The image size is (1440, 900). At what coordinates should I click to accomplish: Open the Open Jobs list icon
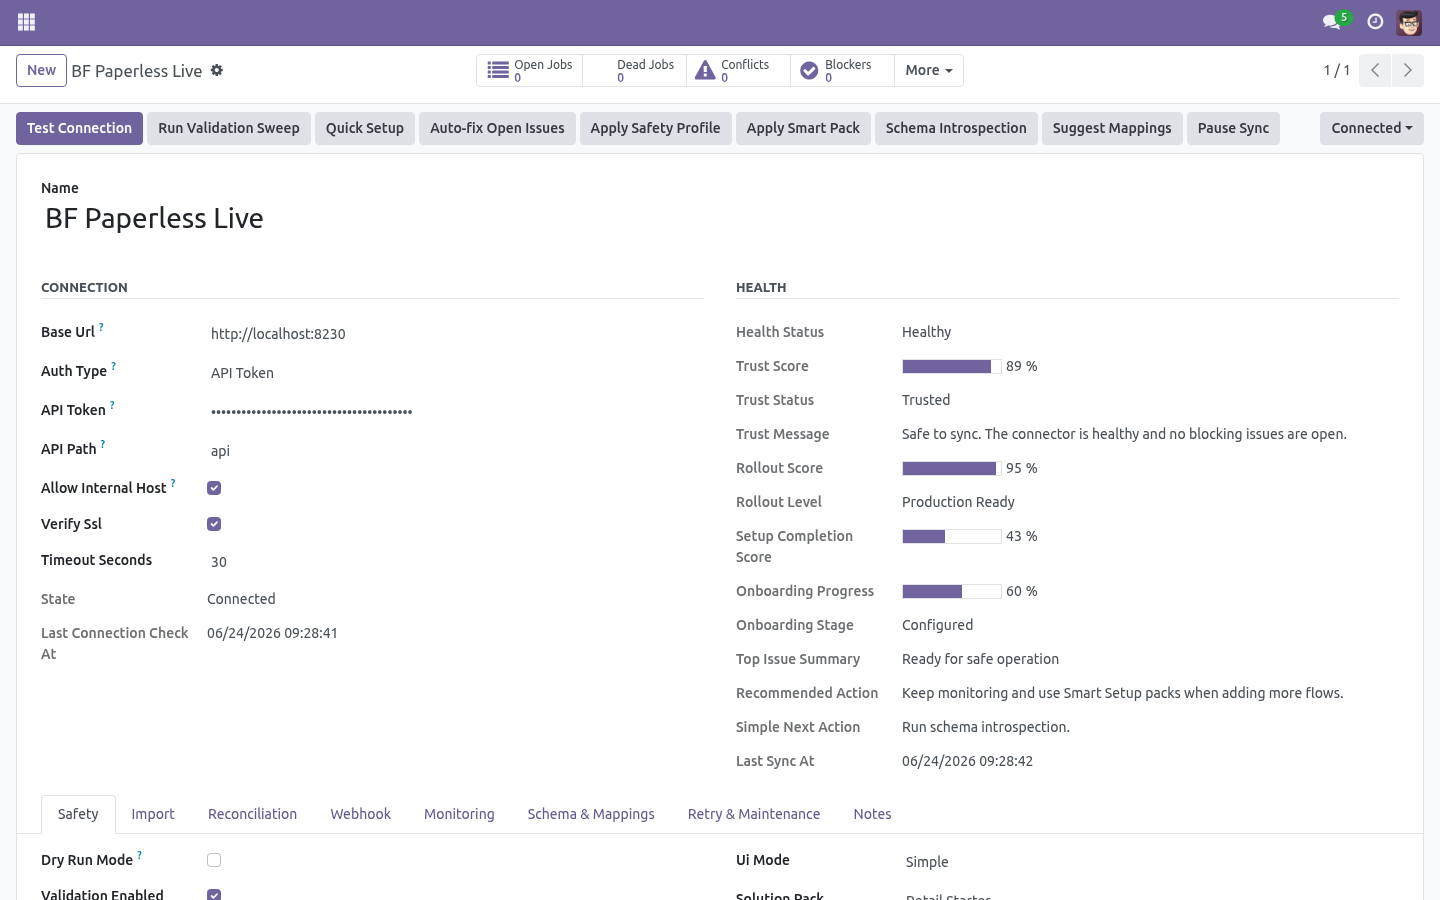click(x=498, y=70)
